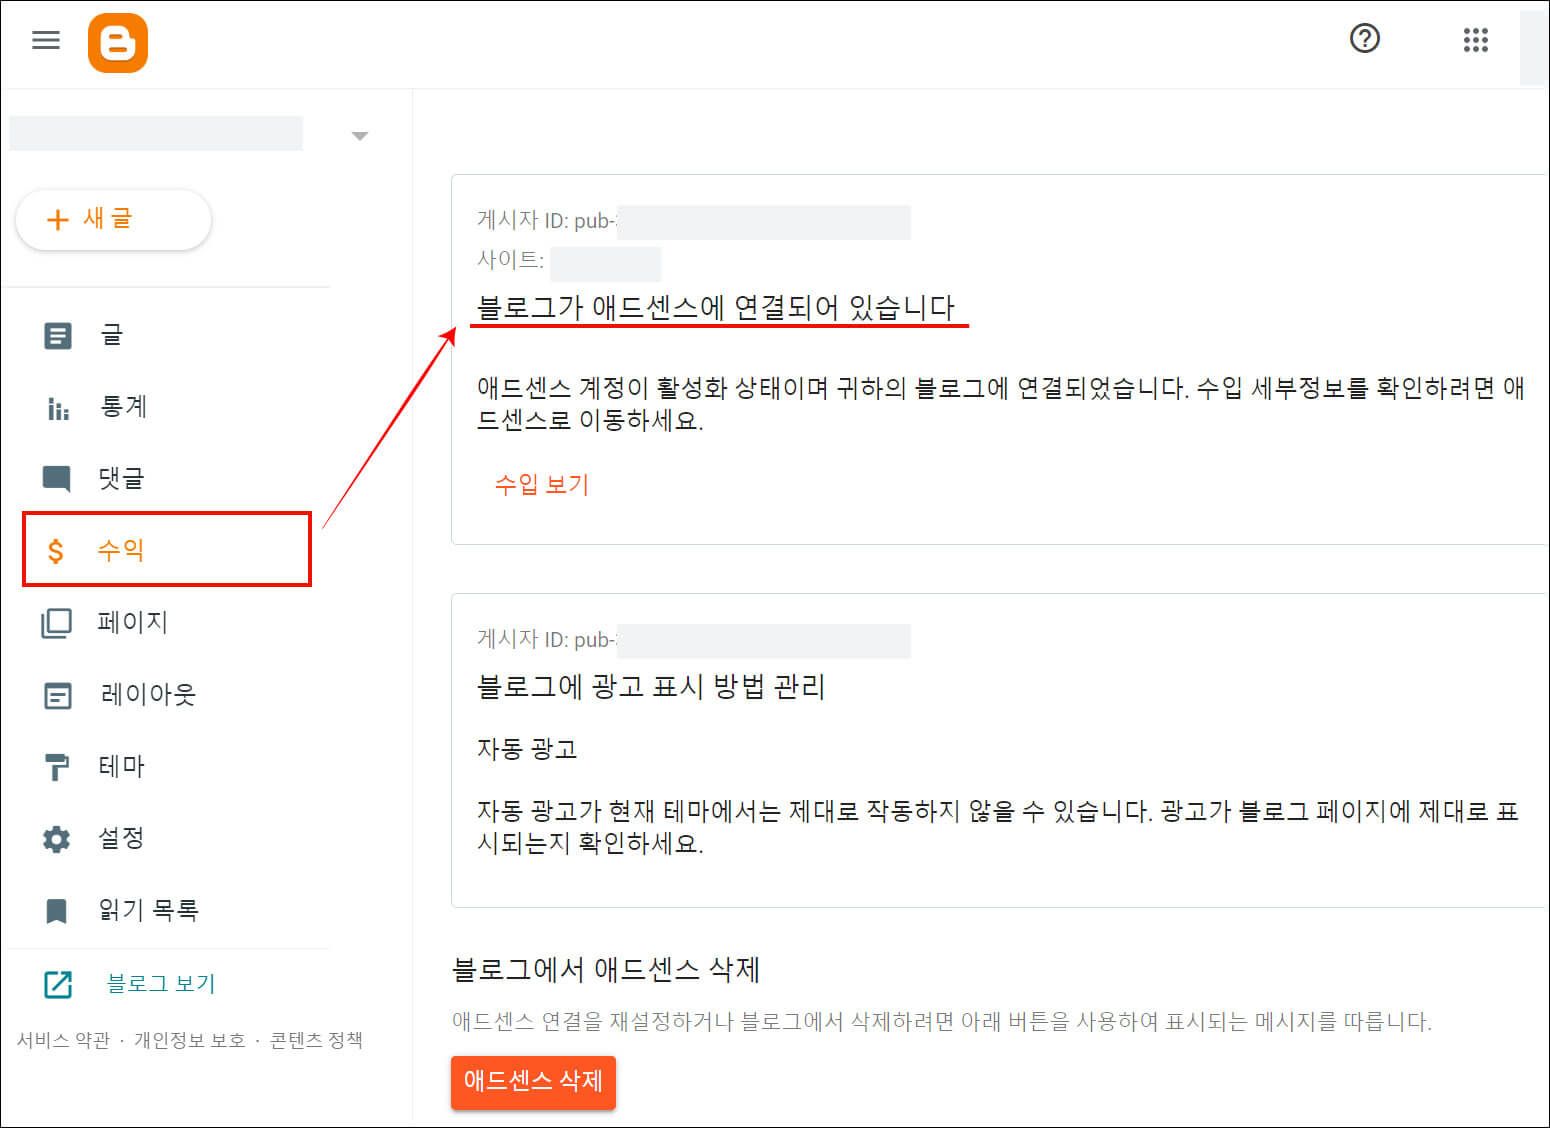Click the 새 글 new post button
Screen dimensions: 1550x1128
coord(113,219)
